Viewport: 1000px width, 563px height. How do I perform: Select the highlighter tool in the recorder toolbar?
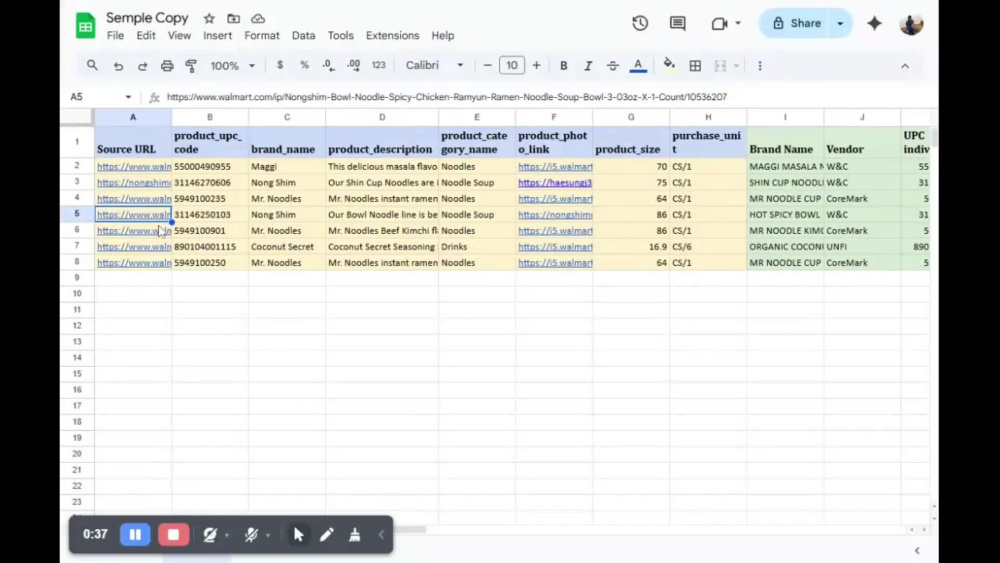point(355,534)
